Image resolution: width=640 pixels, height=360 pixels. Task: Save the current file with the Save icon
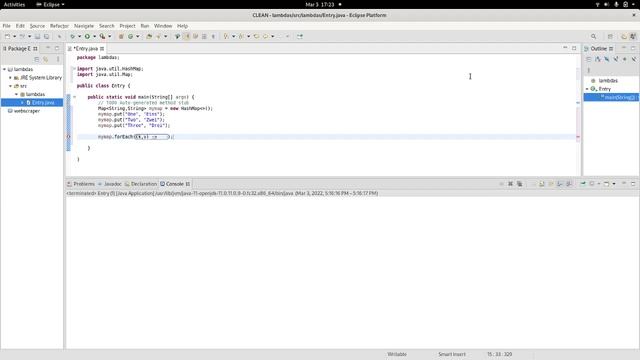pos(37,36)
